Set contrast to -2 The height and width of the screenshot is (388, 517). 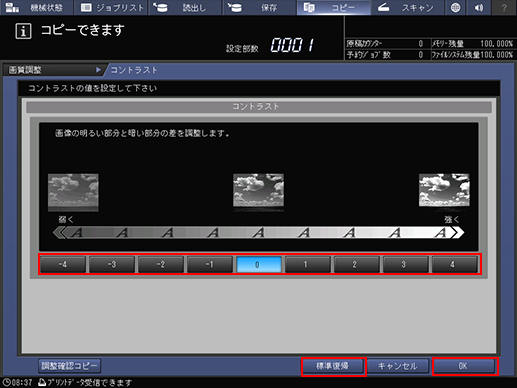(x=161, y=264)
